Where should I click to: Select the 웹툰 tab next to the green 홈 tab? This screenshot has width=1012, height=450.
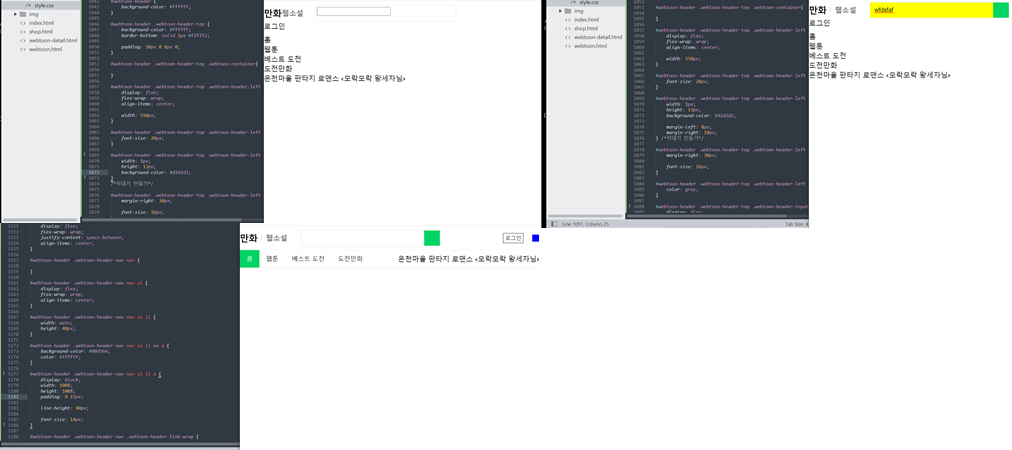[272, 259]
